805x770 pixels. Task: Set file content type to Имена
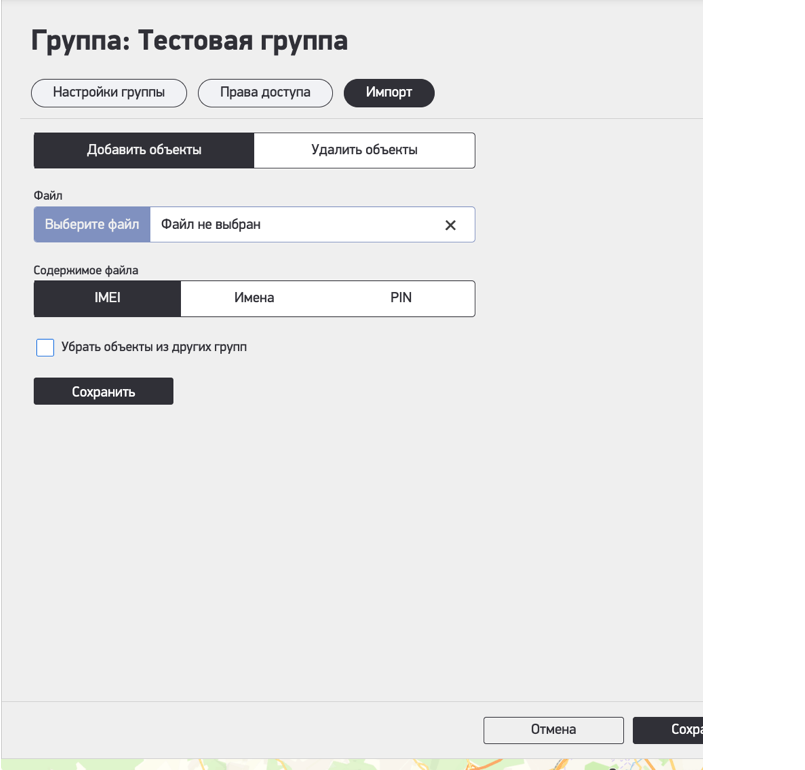click(254, 299)
